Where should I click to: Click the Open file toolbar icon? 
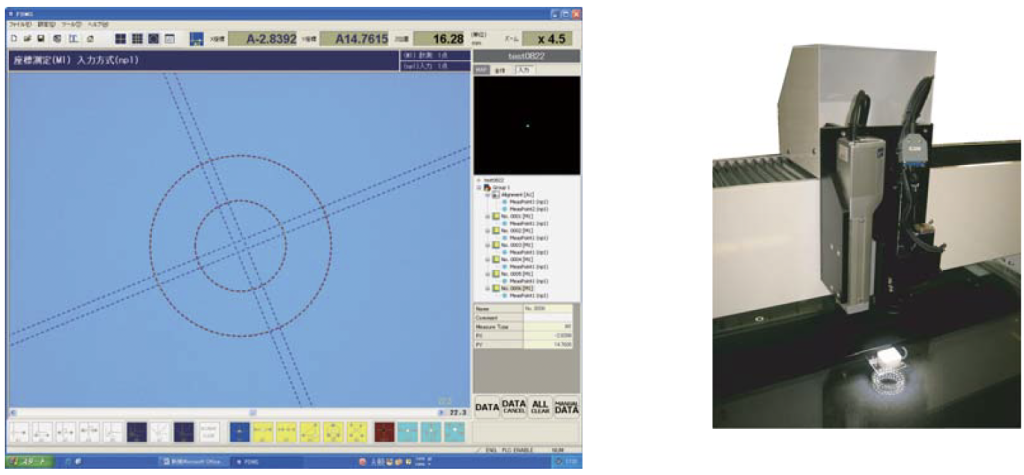(x=27, y=39)
